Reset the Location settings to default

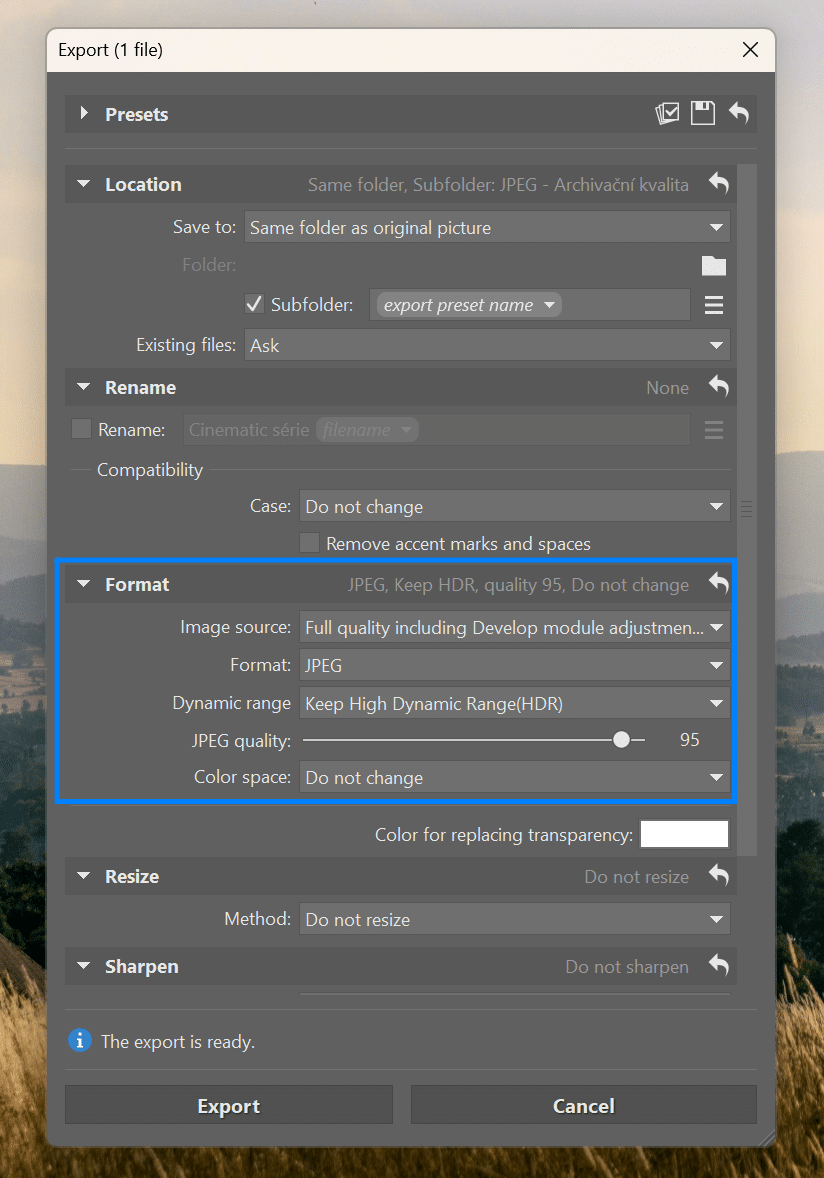(719, 184)
